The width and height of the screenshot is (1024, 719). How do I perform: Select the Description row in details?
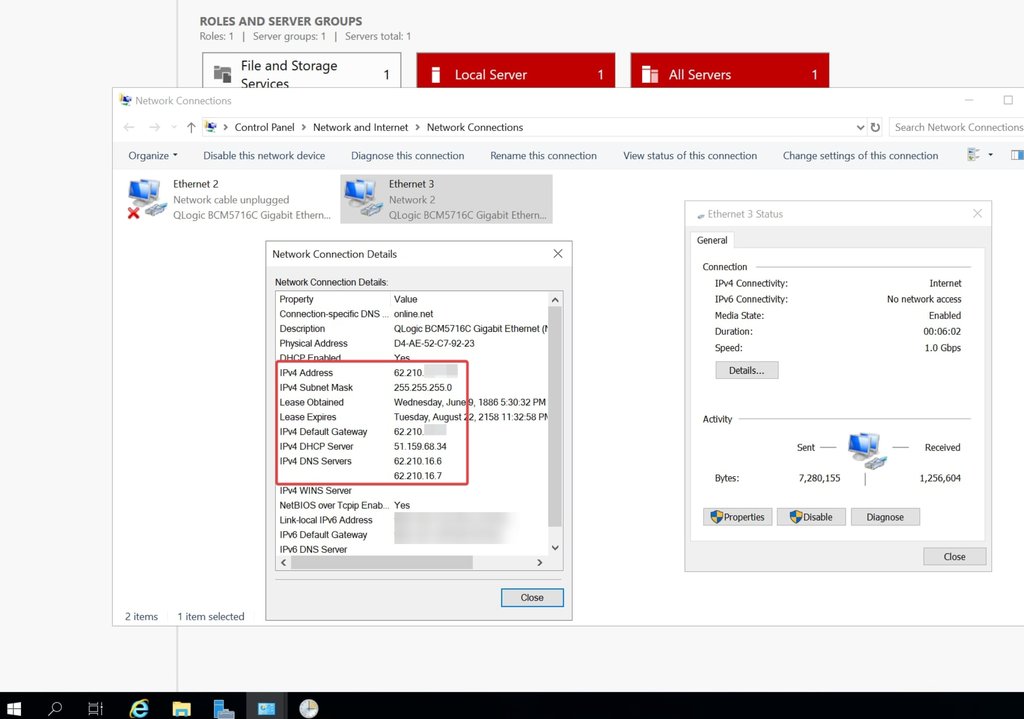click(412, 328)
